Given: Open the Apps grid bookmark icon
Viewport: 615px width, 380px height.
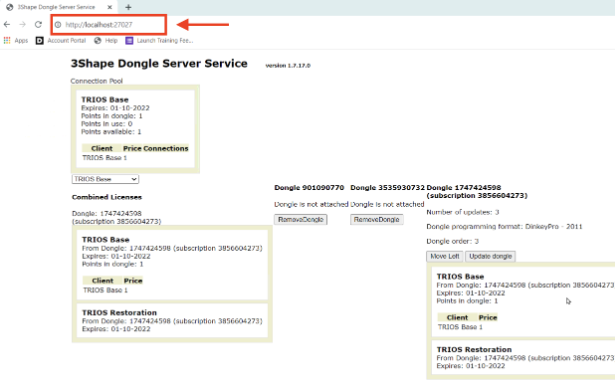Looking at the screenshot, I should (7, 40).
